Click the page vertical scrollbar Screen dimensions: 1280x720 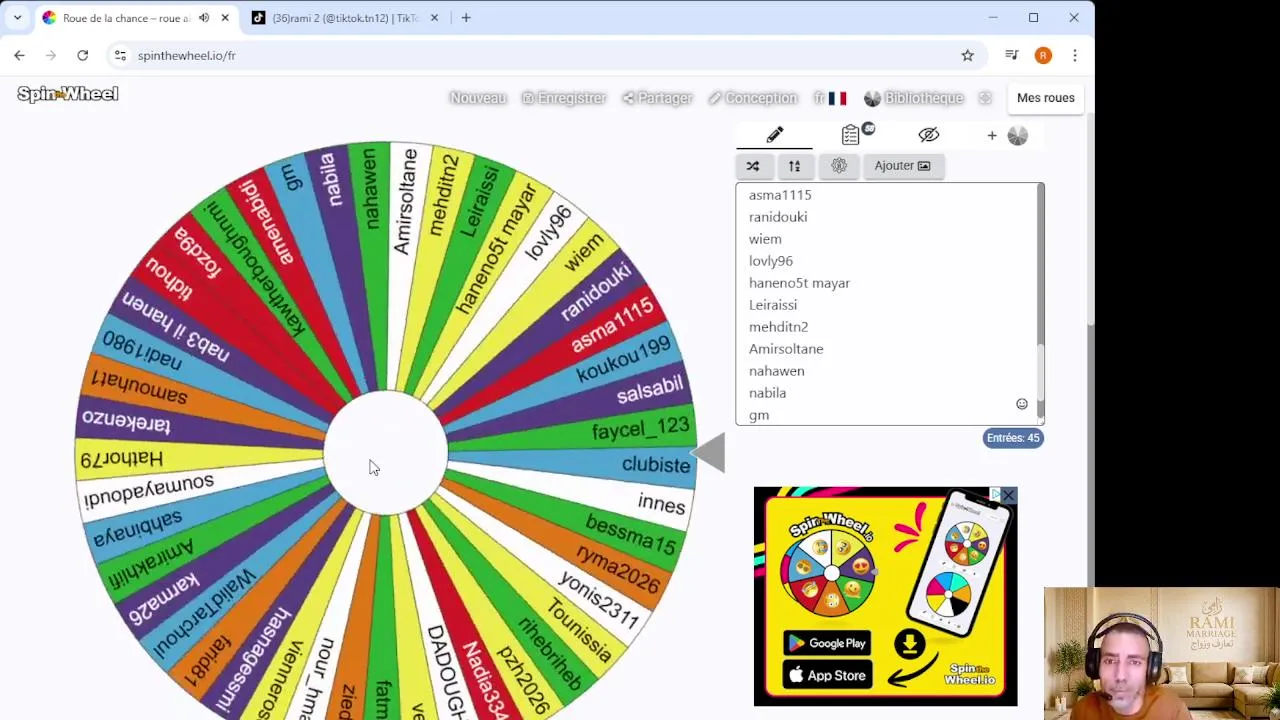click(x=1090, y=220)
